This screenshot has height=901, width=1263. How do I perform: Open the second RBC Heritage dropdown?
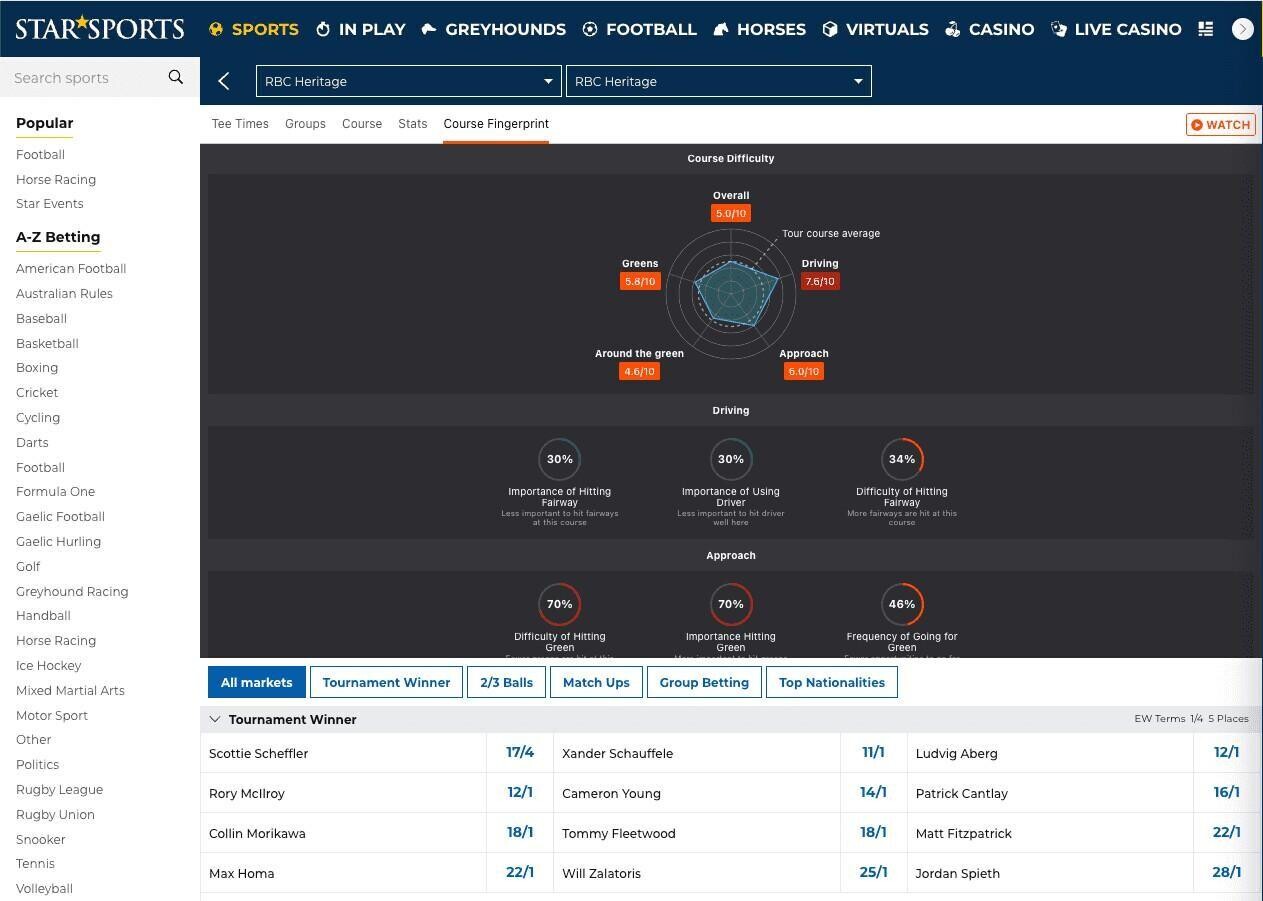719,81
